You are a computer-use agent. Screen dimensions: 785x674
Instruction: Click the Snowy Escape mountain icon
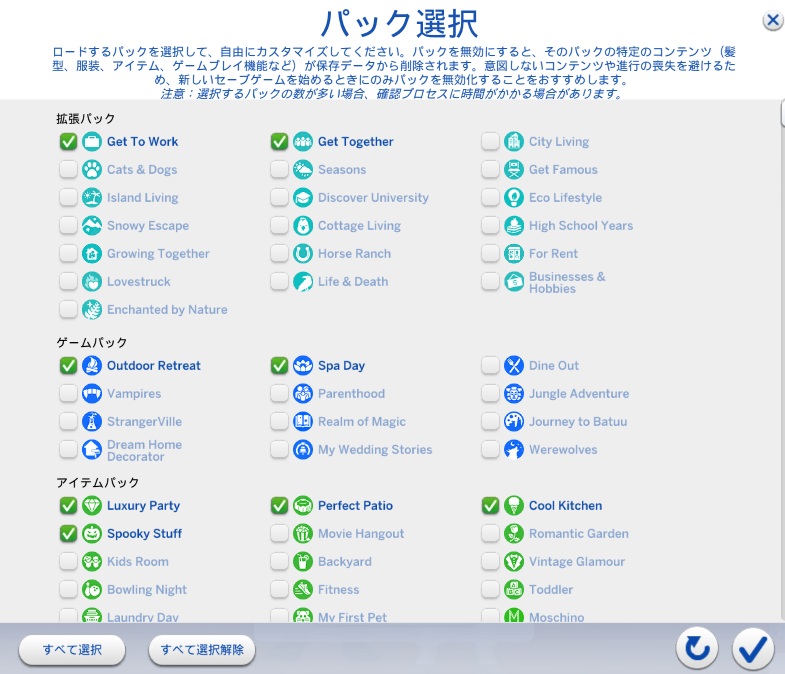(92, 226)
